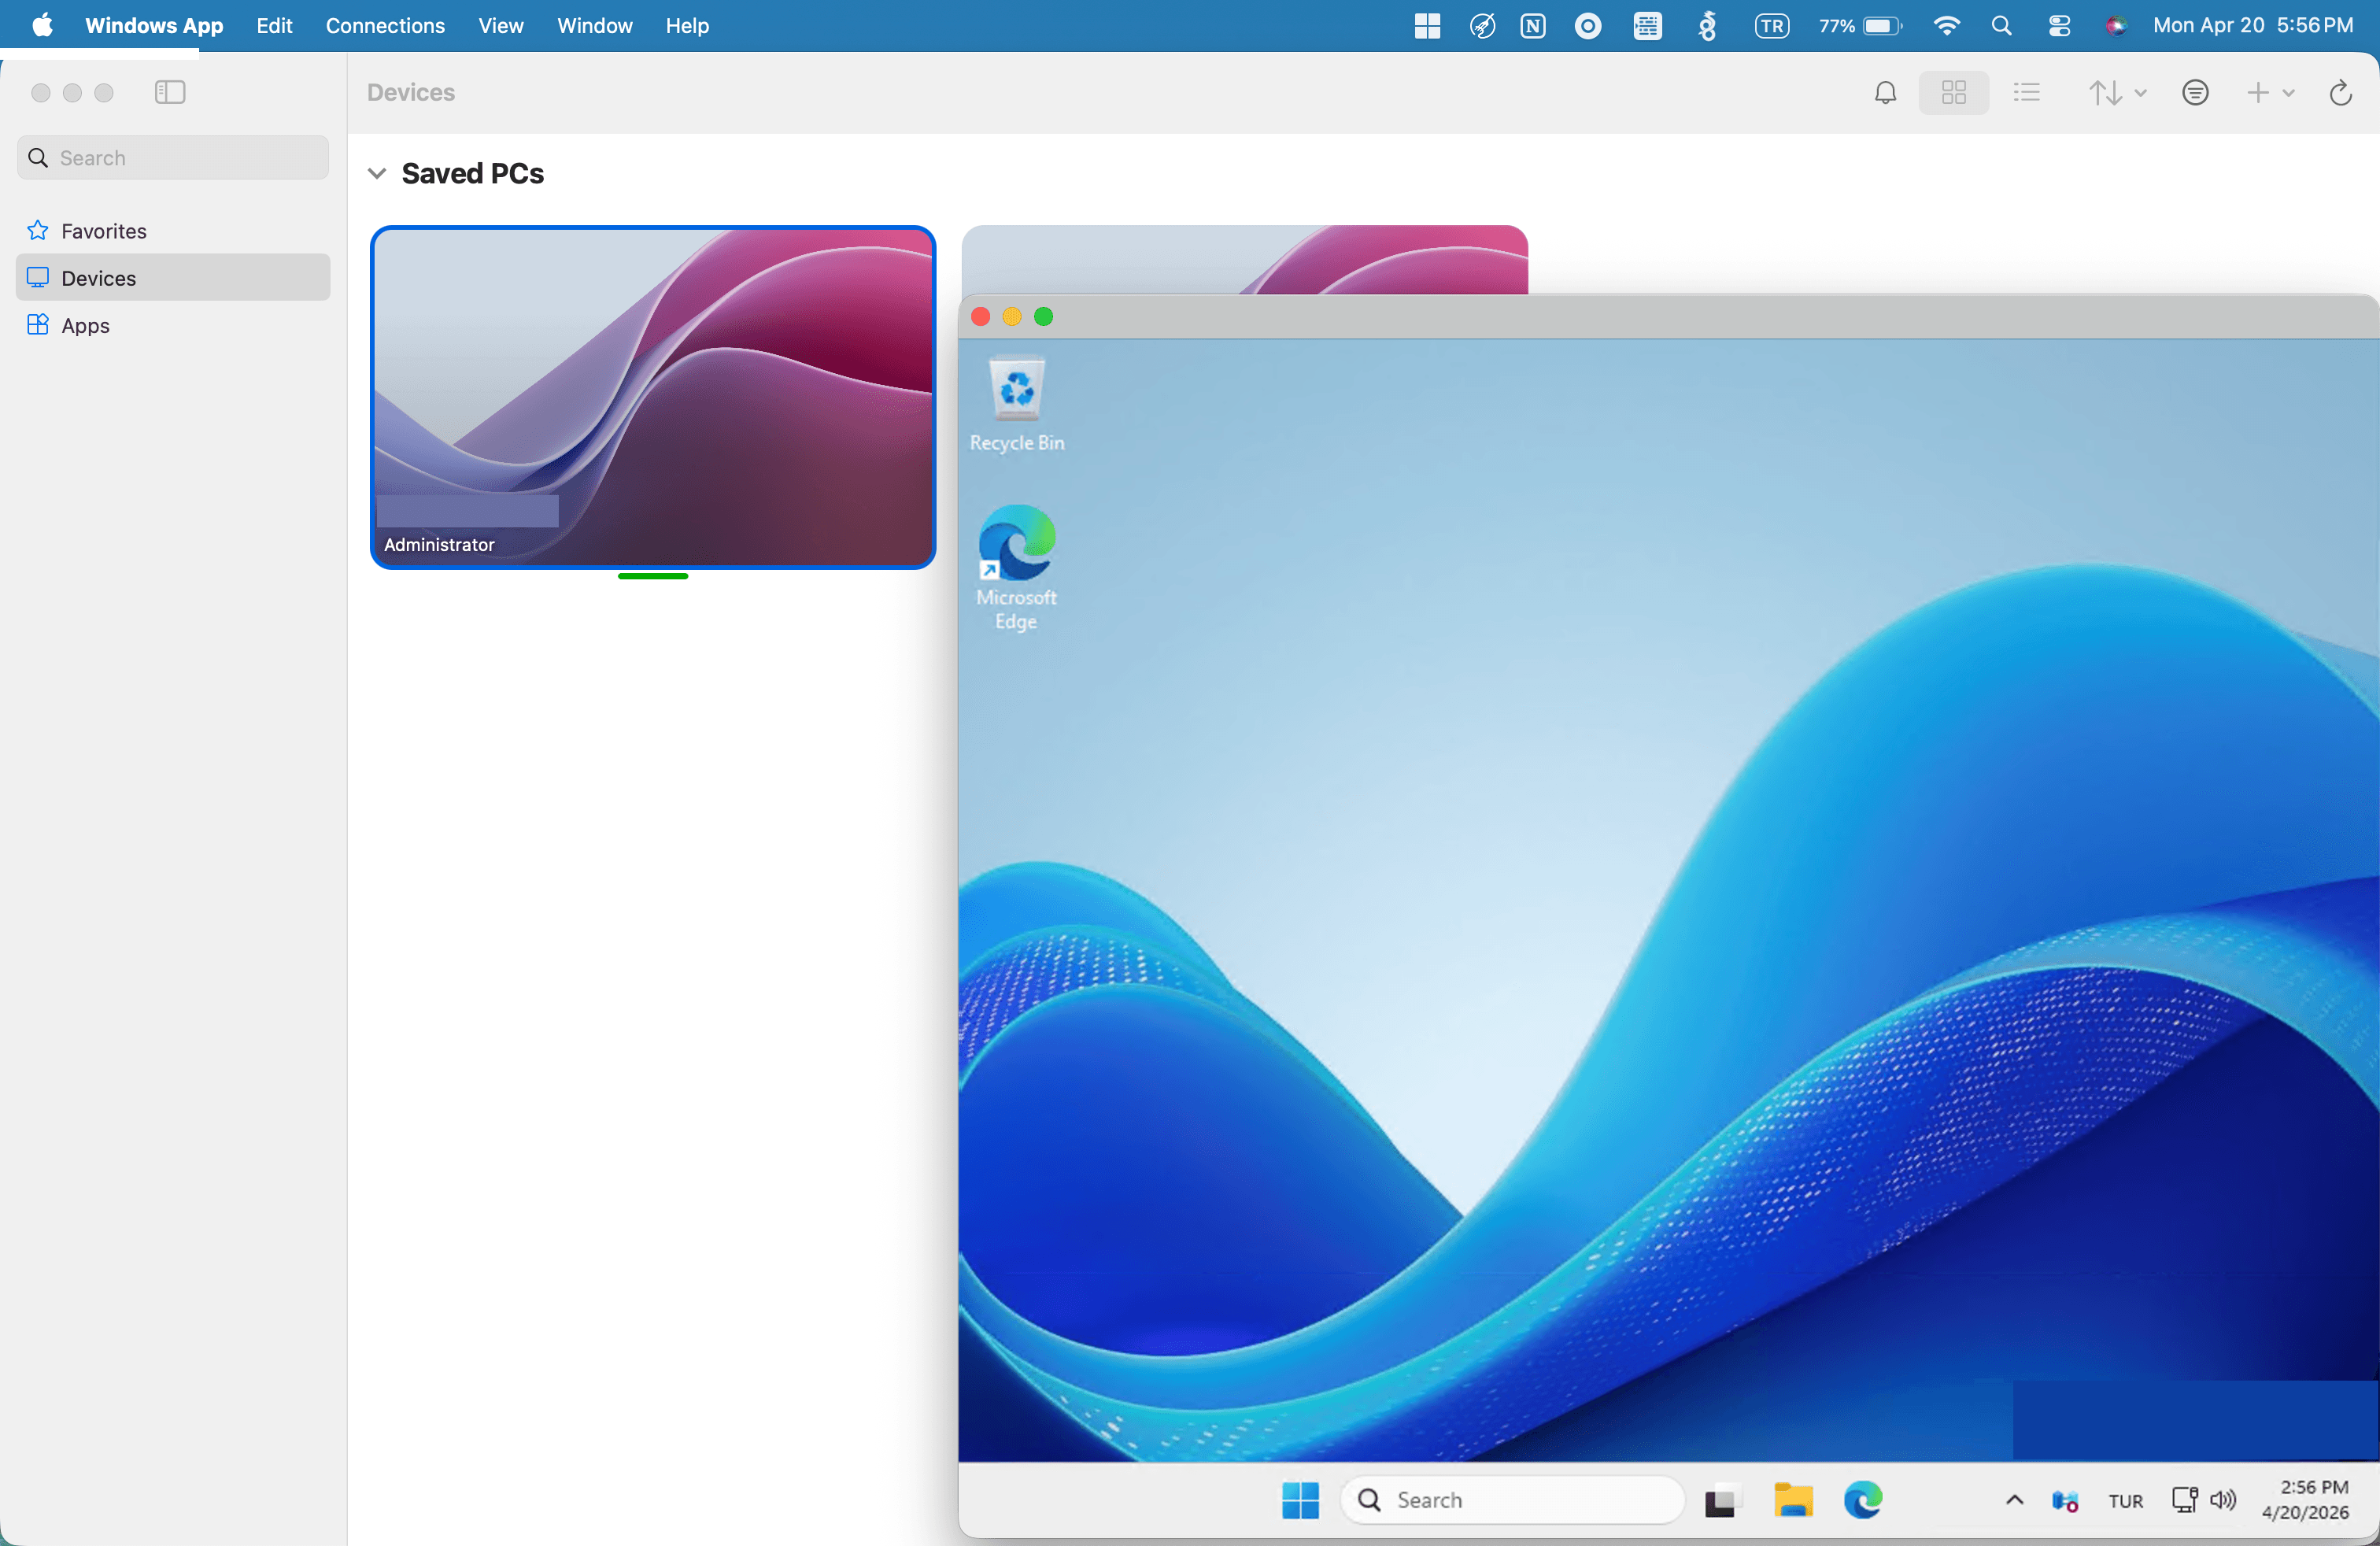Open the Windows clock and date
This screenshot has height=1546, width=2380.
pyautogui.click(x=2305, y=1500)
